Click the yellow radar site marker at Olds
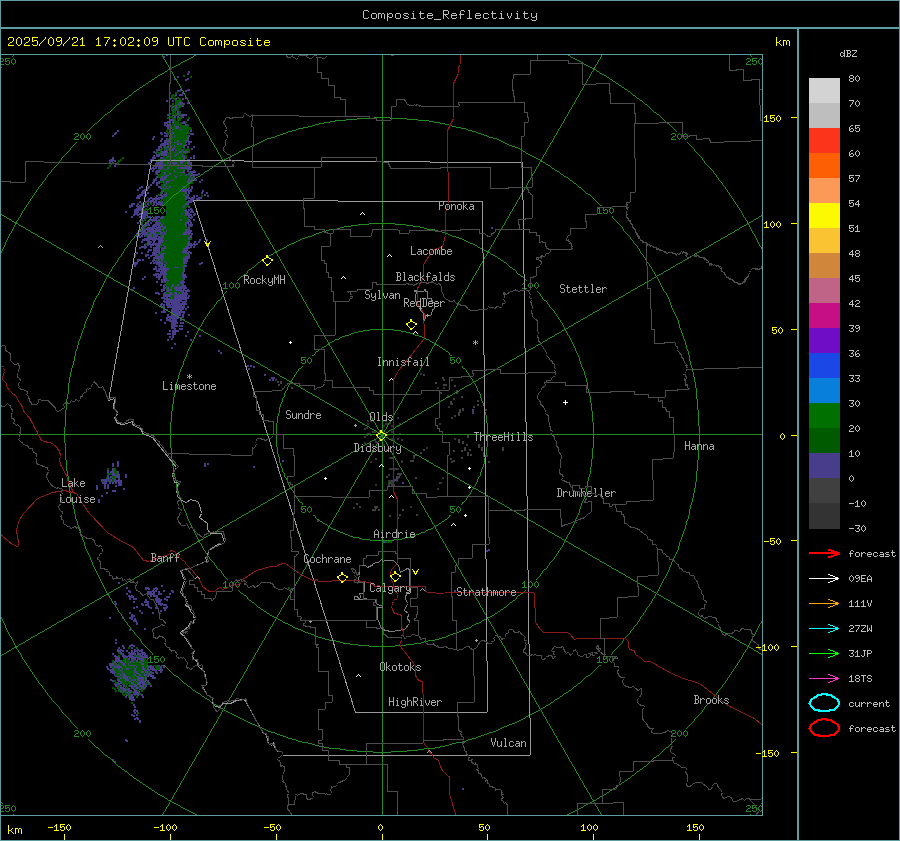 coord(381,435)
